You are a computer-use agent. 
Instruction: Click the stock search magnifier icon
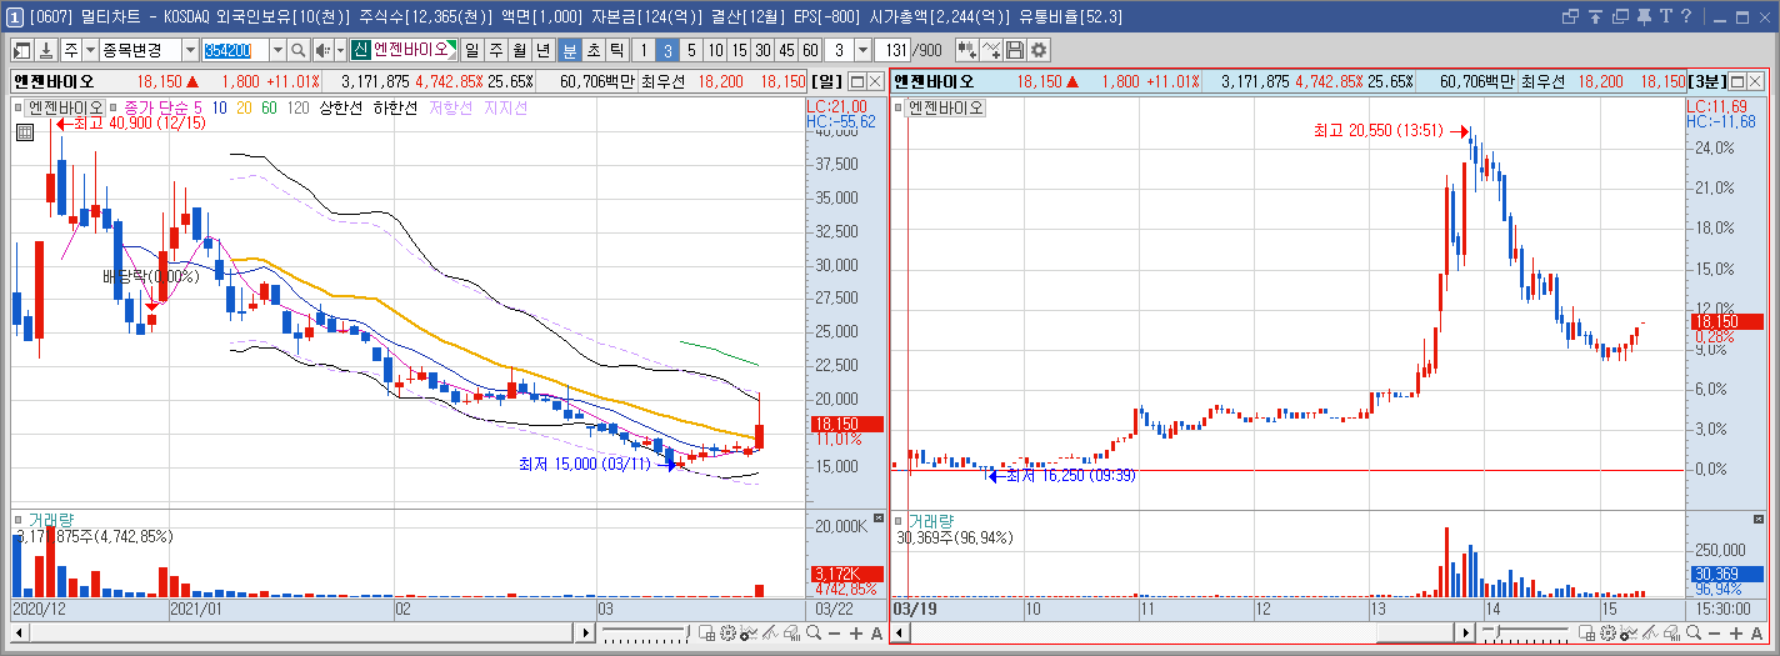point(298,50)
